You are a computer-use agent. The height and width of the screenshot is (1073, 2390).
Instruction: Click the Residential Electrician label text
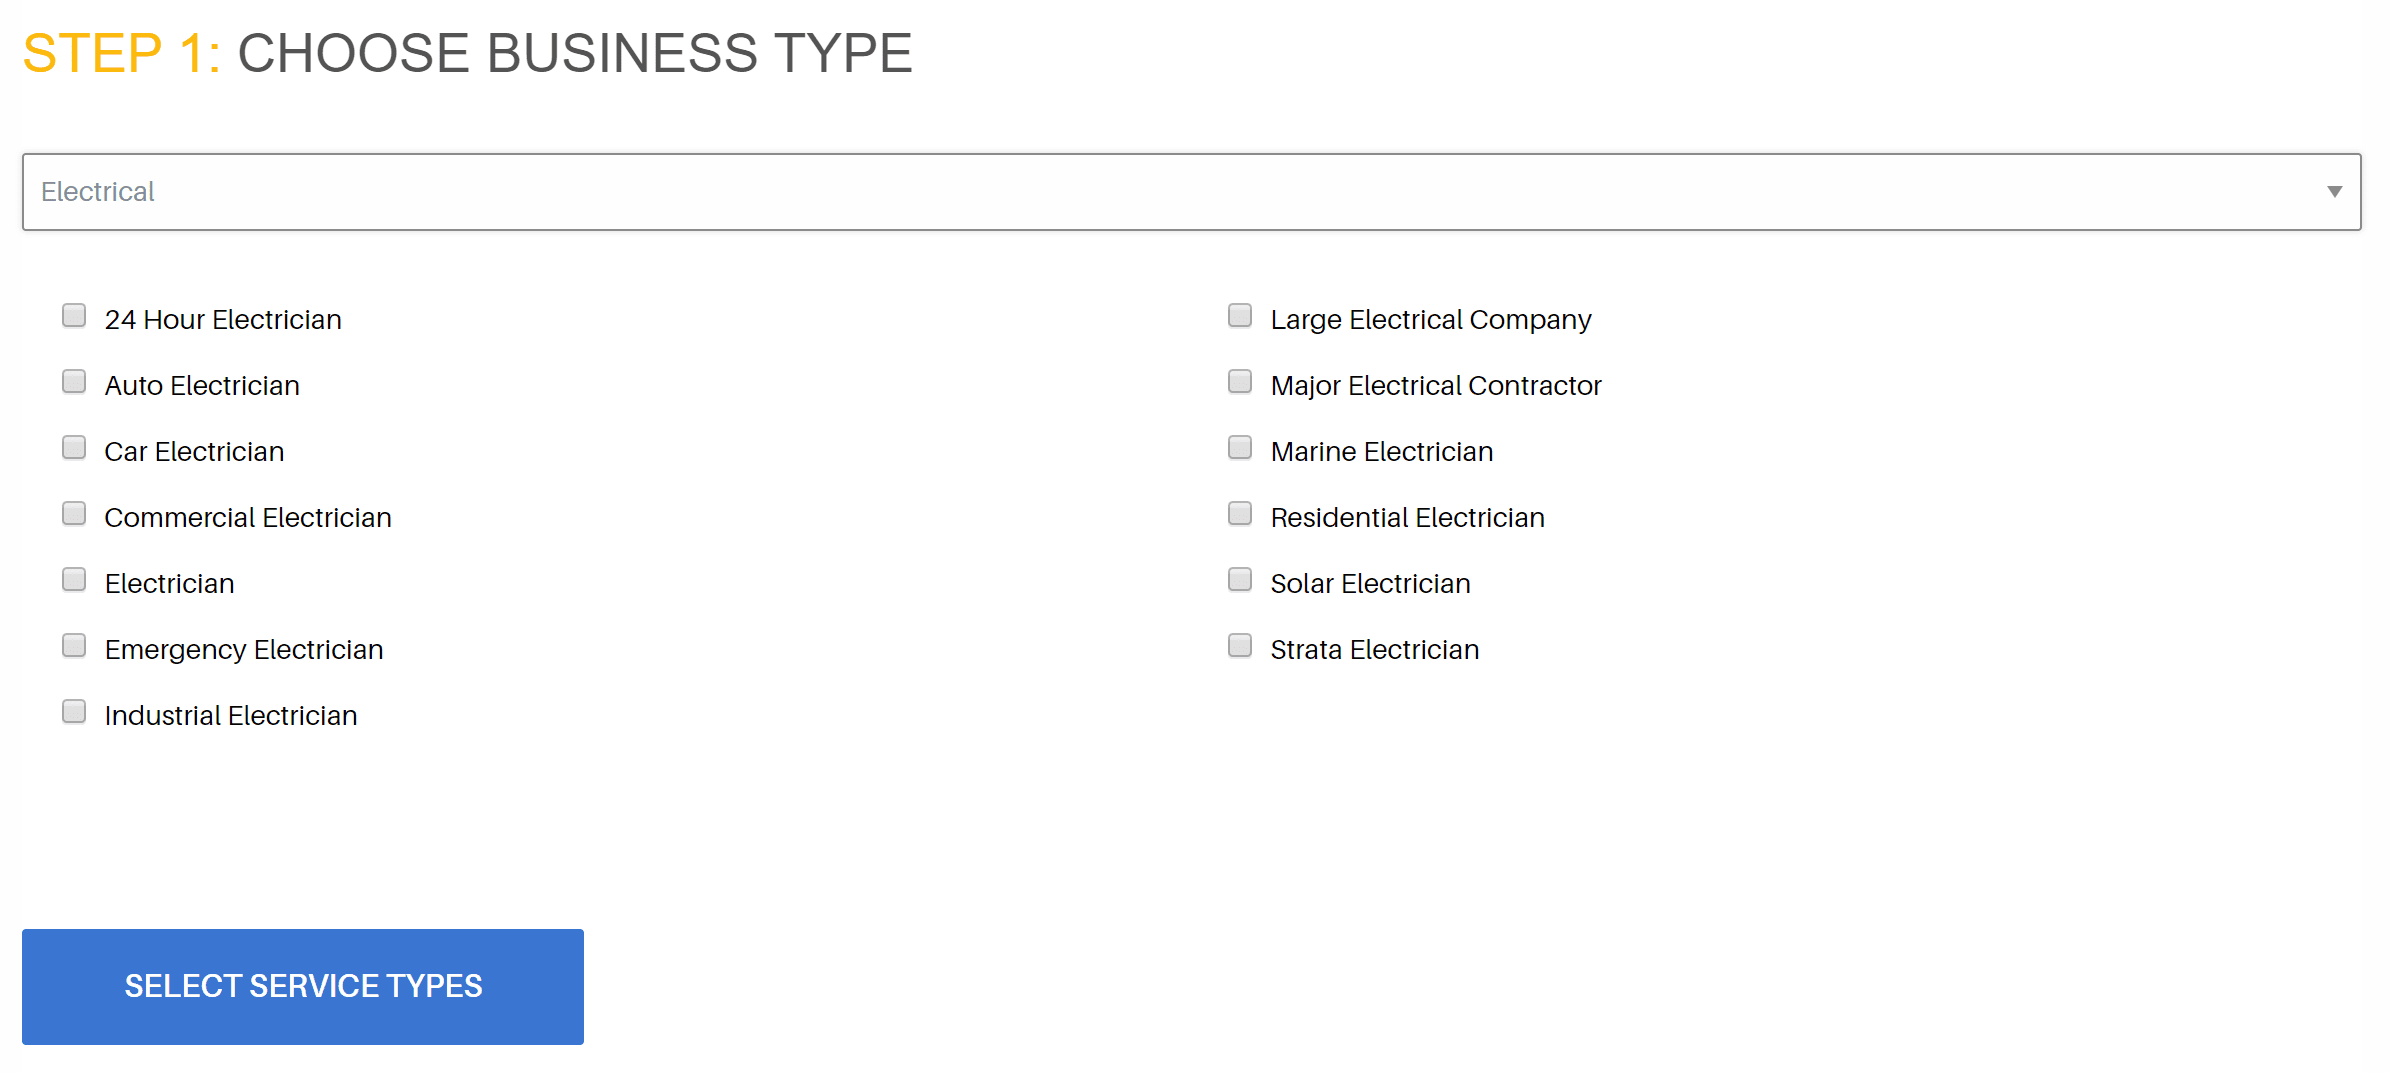coord(1407,518)
